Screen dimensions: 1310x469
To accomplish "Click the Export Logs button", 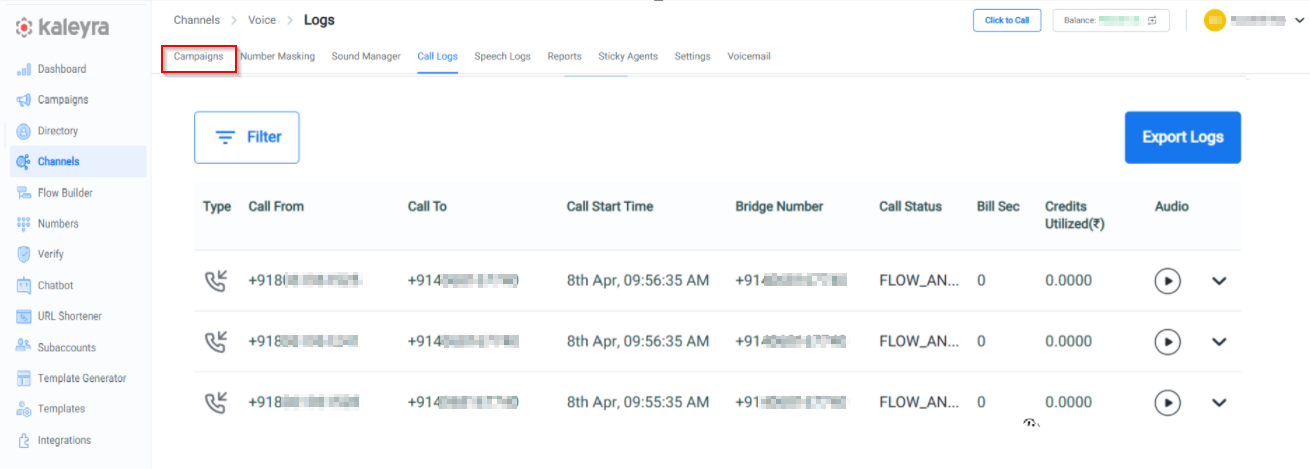I will 1182,137.
